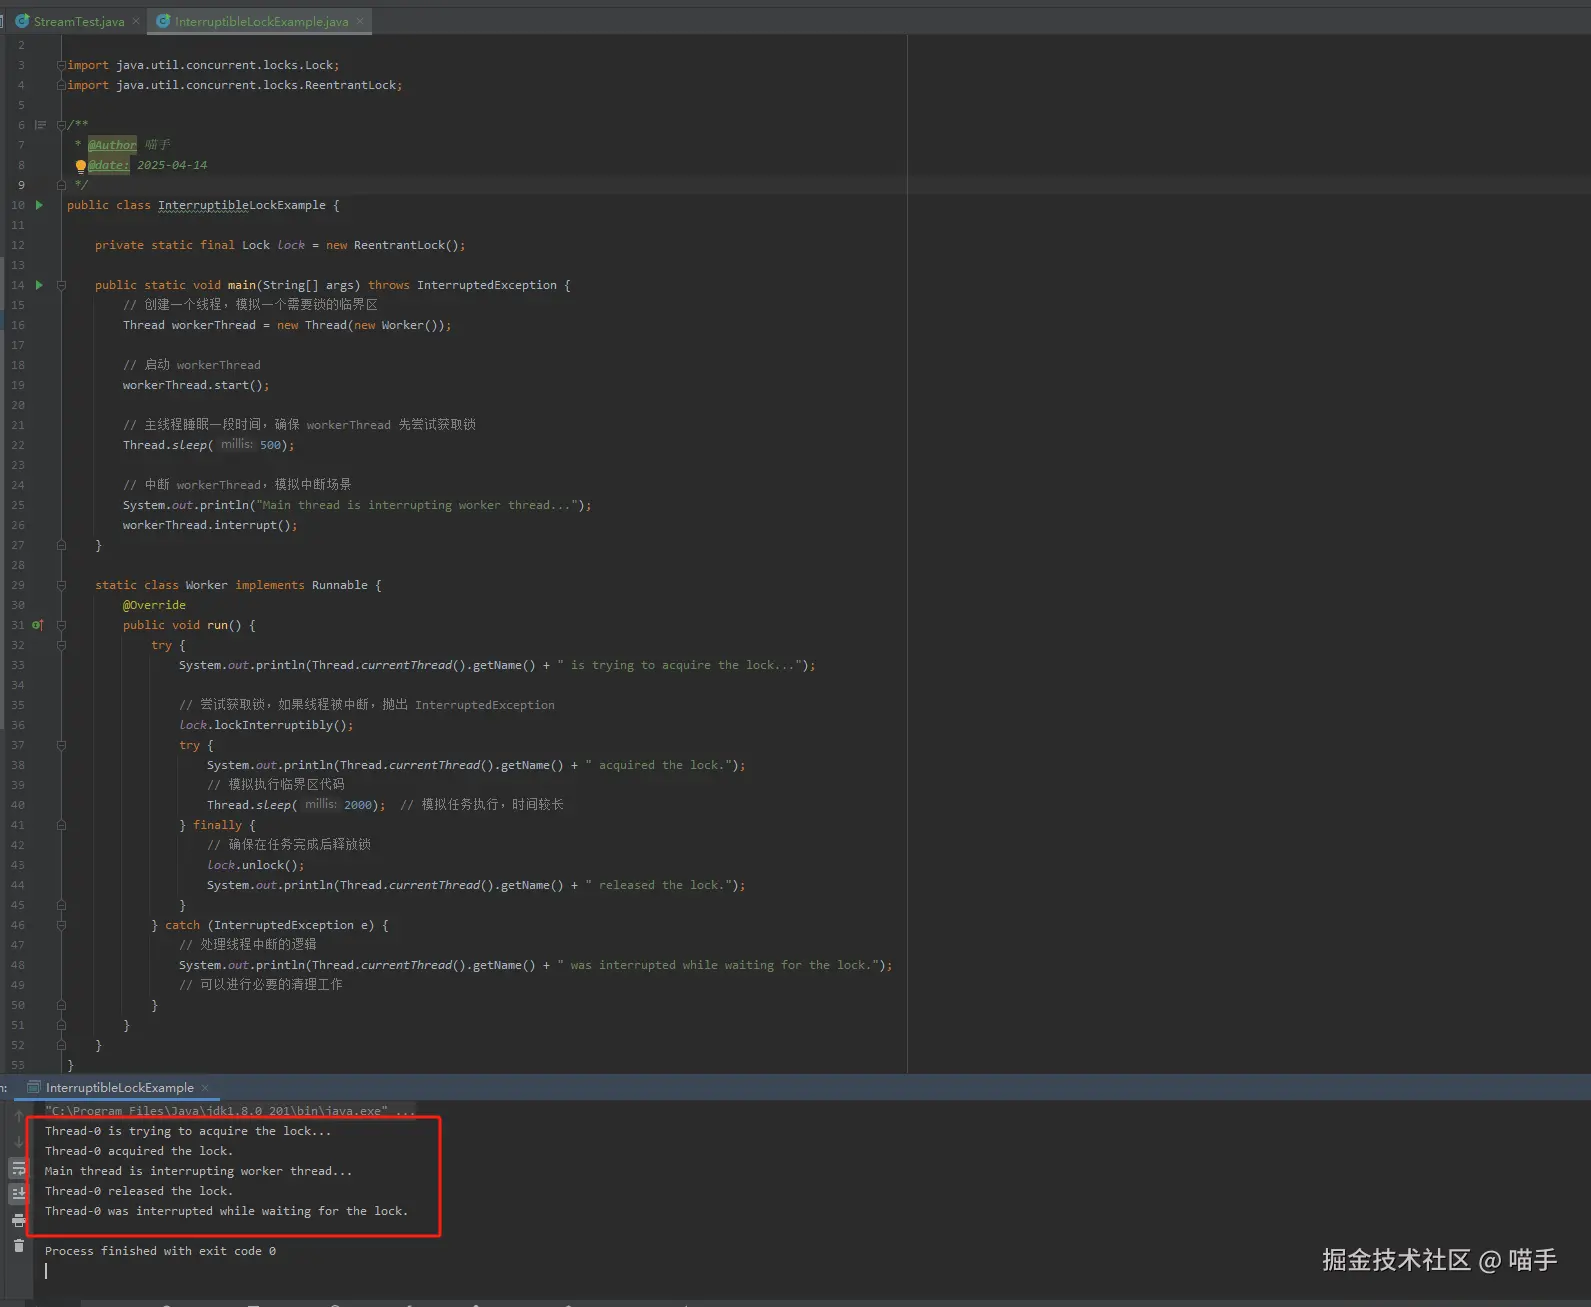Click workerThread.interrupt() on line 26

click(210, 525)
